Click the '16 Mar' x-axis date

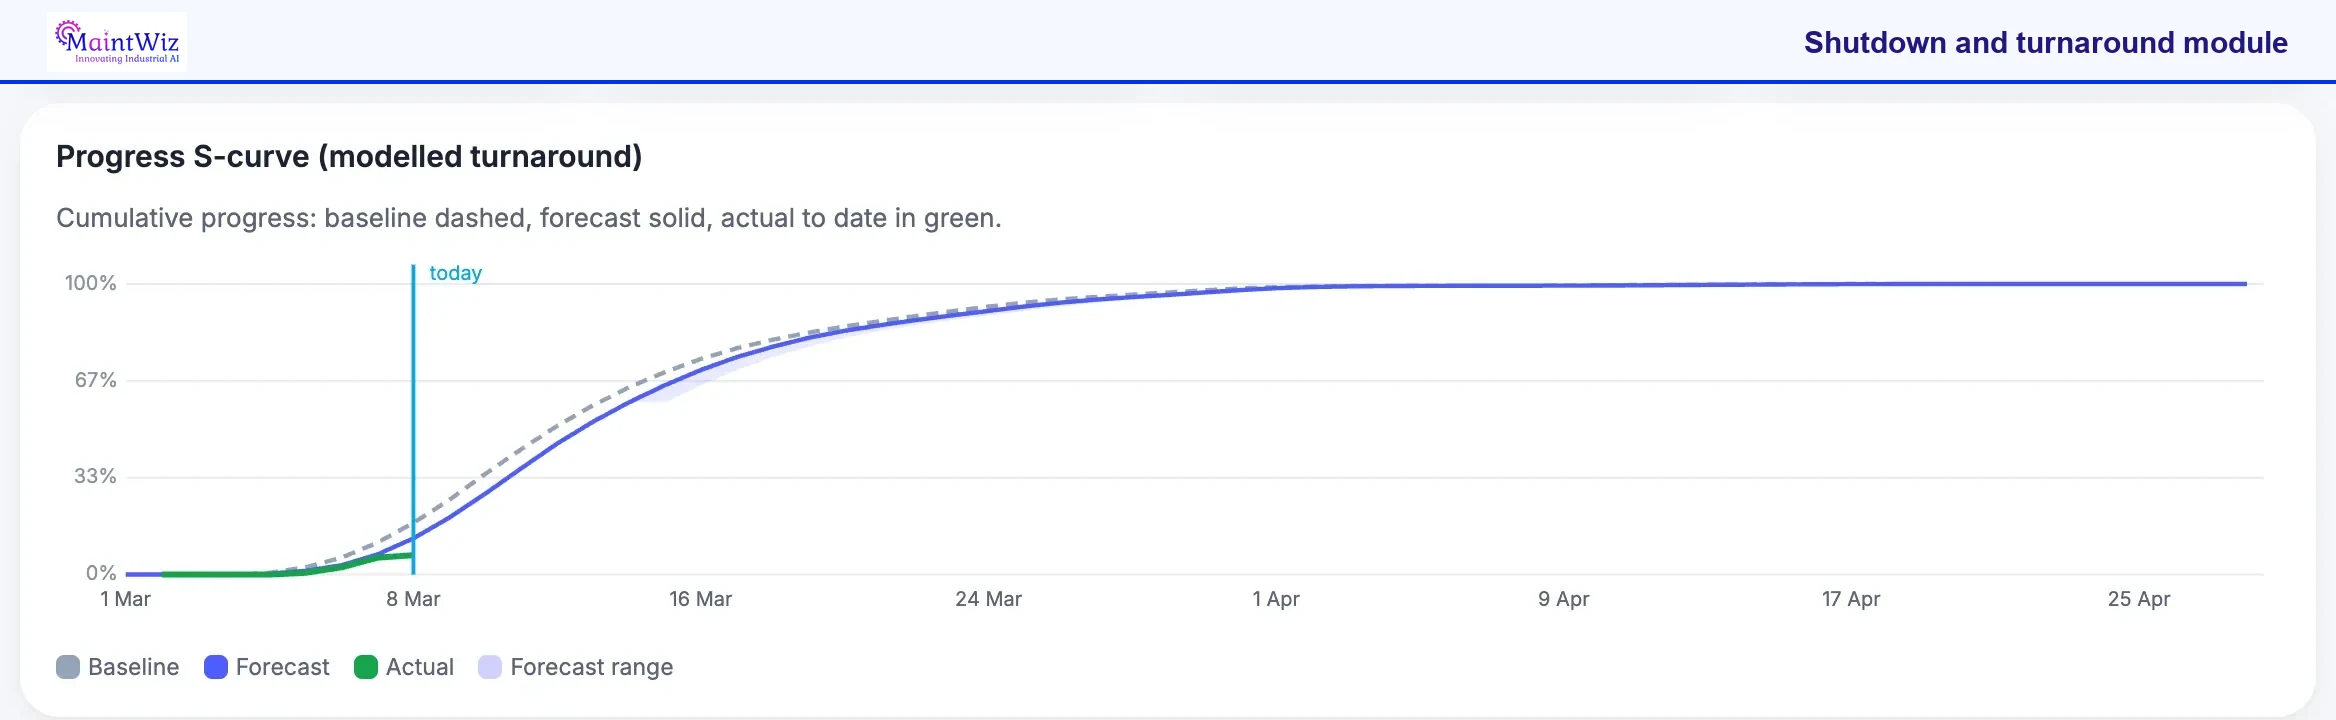click(701, 599)
